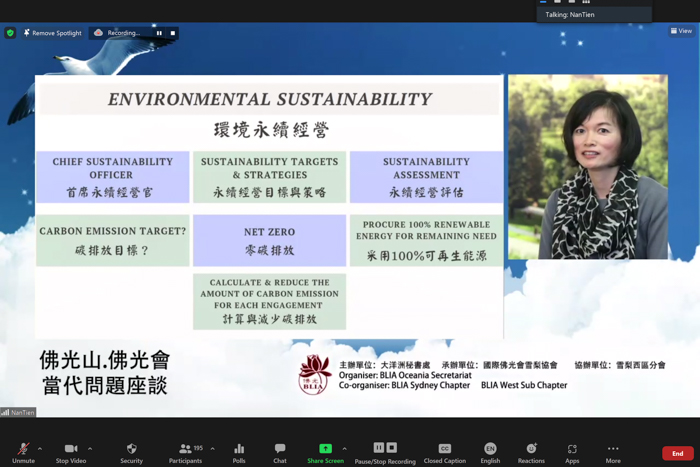This screenshot has width=700, height=467.
Task: Open Reactions menu
Action: [531, 453]
